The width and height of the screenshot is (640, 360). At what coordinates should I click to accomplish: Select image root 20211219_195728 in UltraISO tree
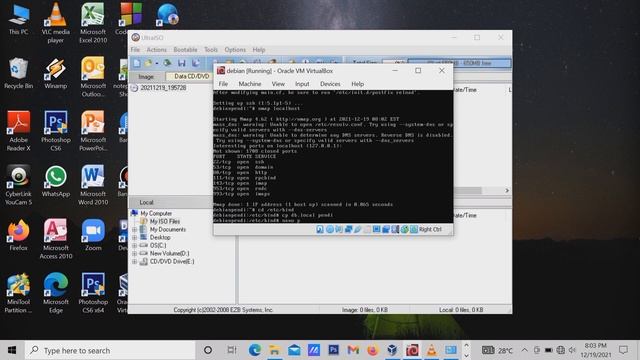pos(163,88)
